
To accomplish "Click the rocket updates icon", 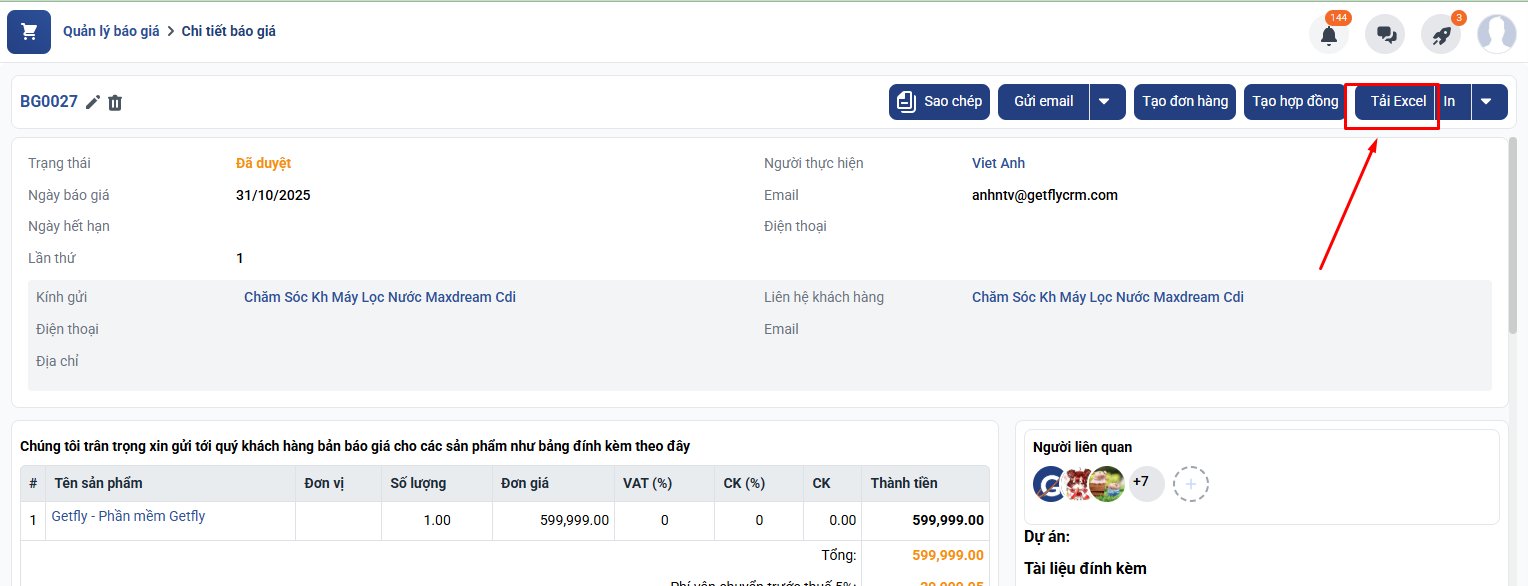I will [x=1441, y=35].
